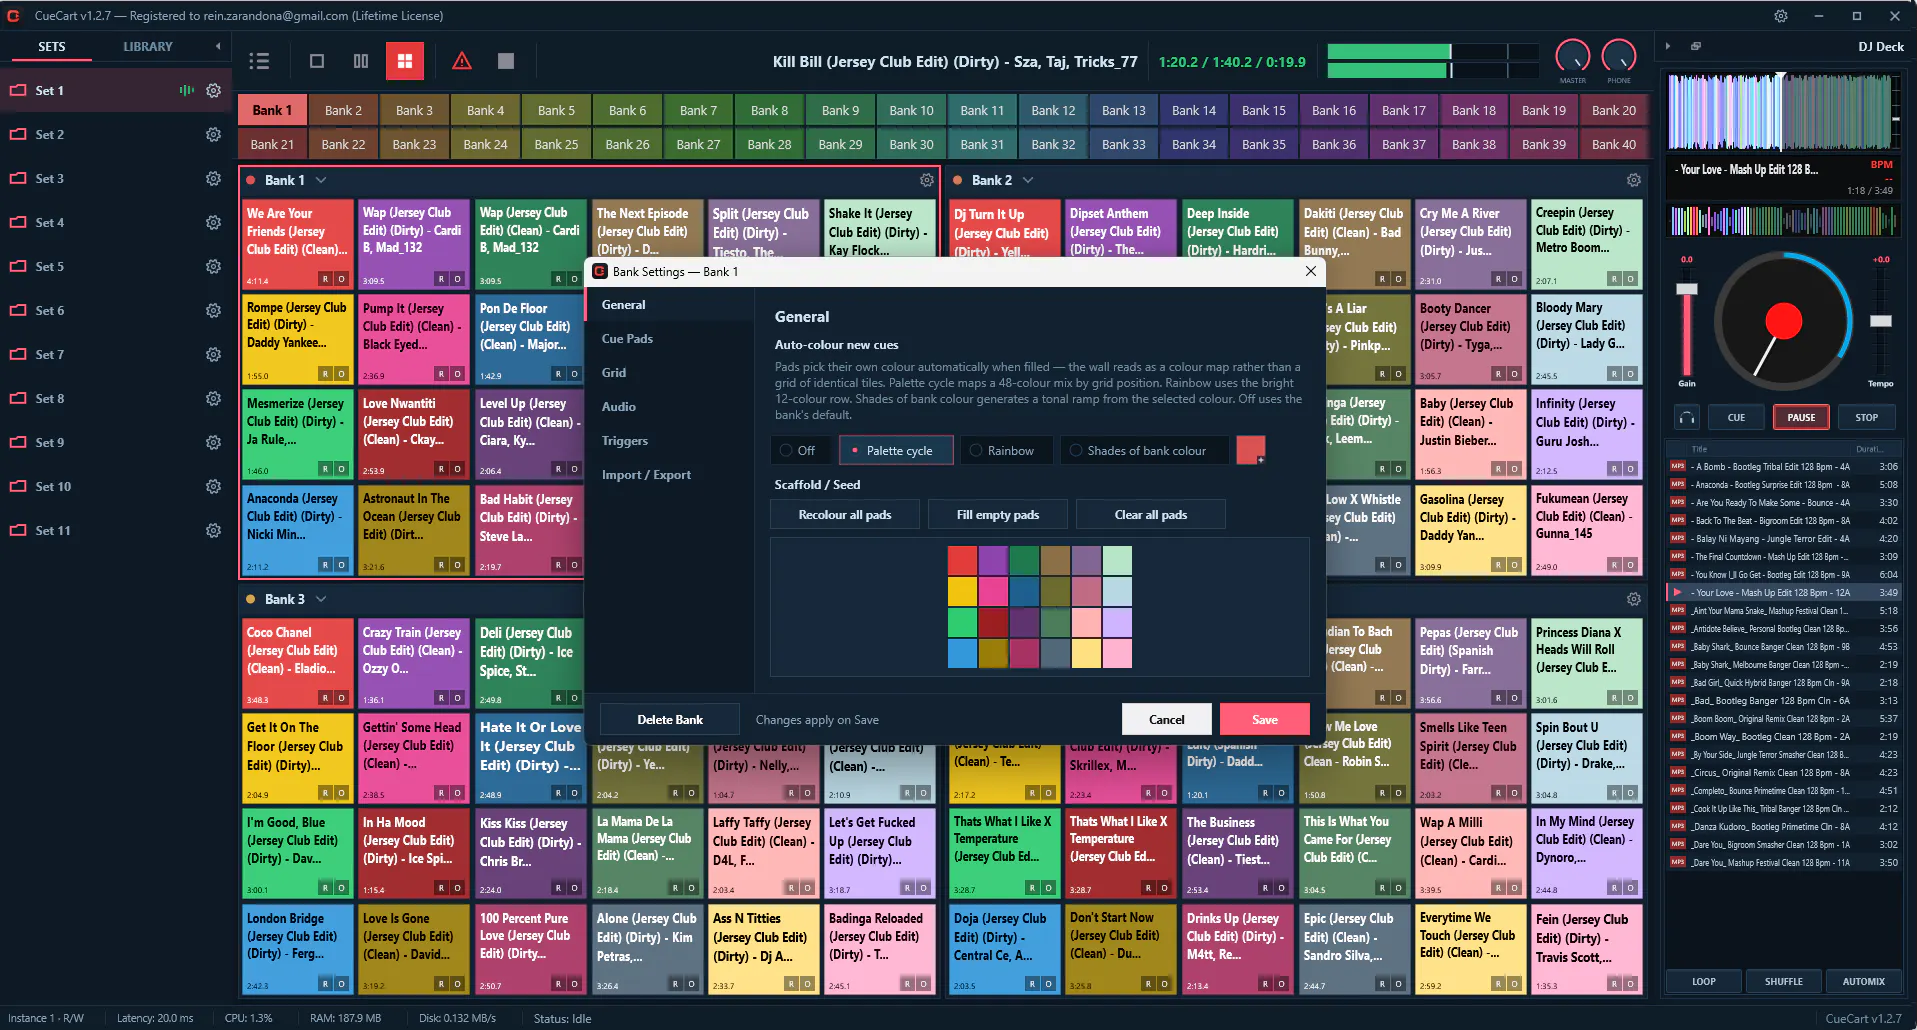Open Bank 1 panel settings gear
The image size is (1917, 1030).
point(927,180)
